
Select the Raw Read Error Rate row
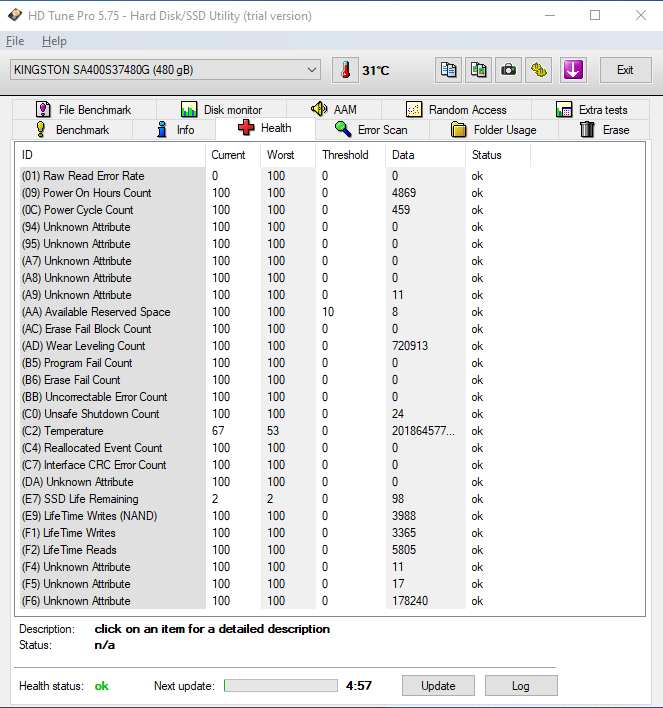pos(275,176)
